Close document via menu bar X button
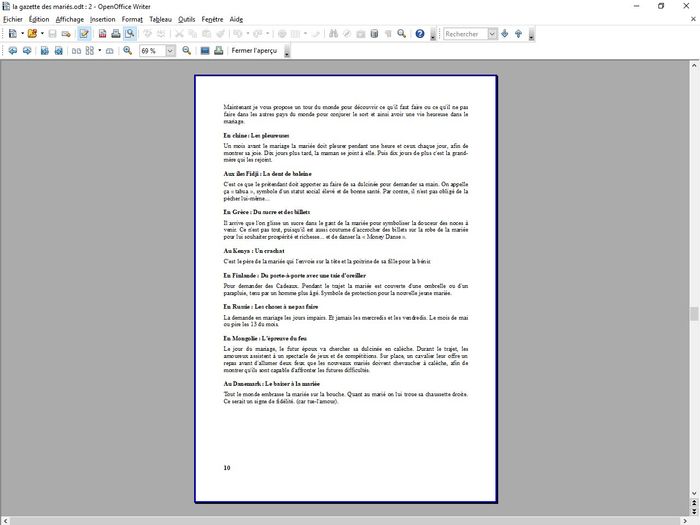Viewport: 700px width, 525px height. (693, 19)
